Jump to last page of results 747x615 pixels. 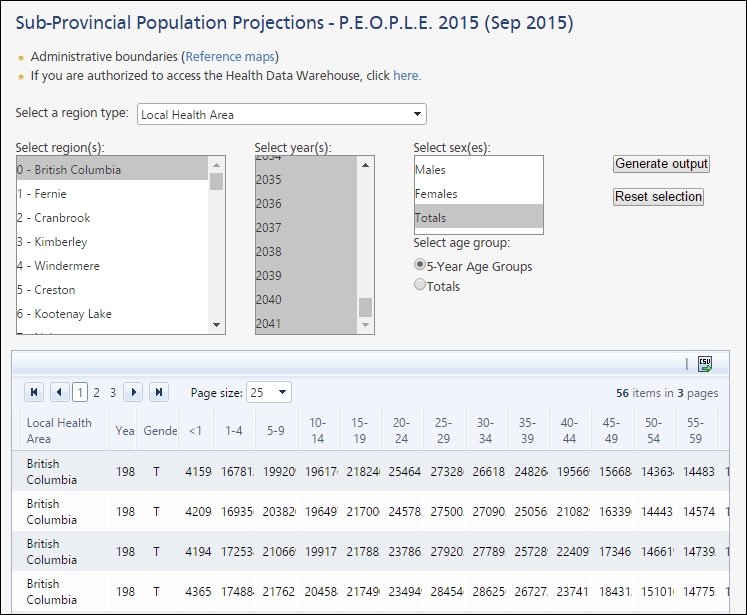[x=159, y=392]
